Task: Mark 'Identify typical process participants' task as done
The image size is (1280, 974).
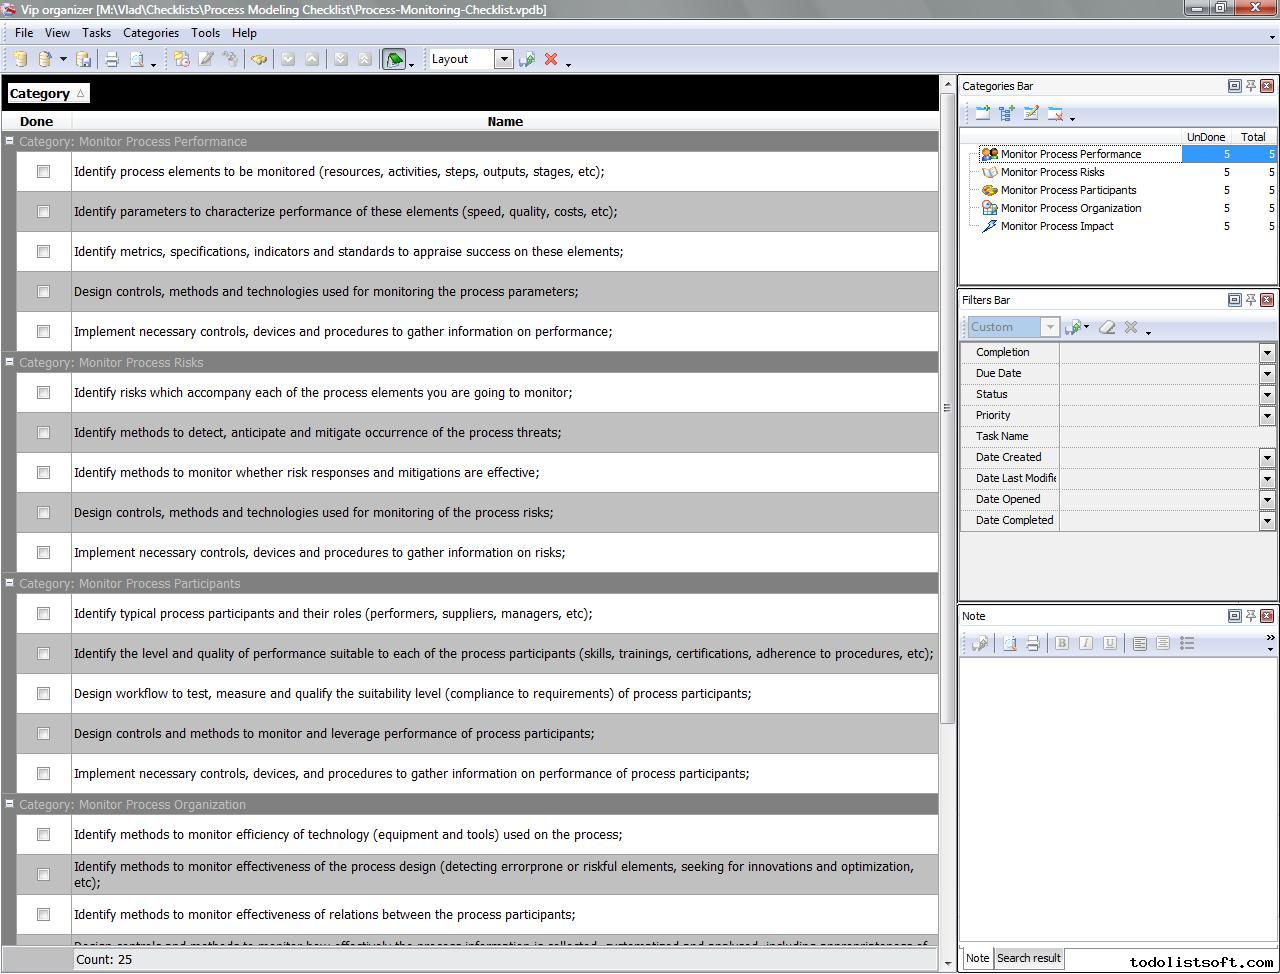Action: pos(43,614)
